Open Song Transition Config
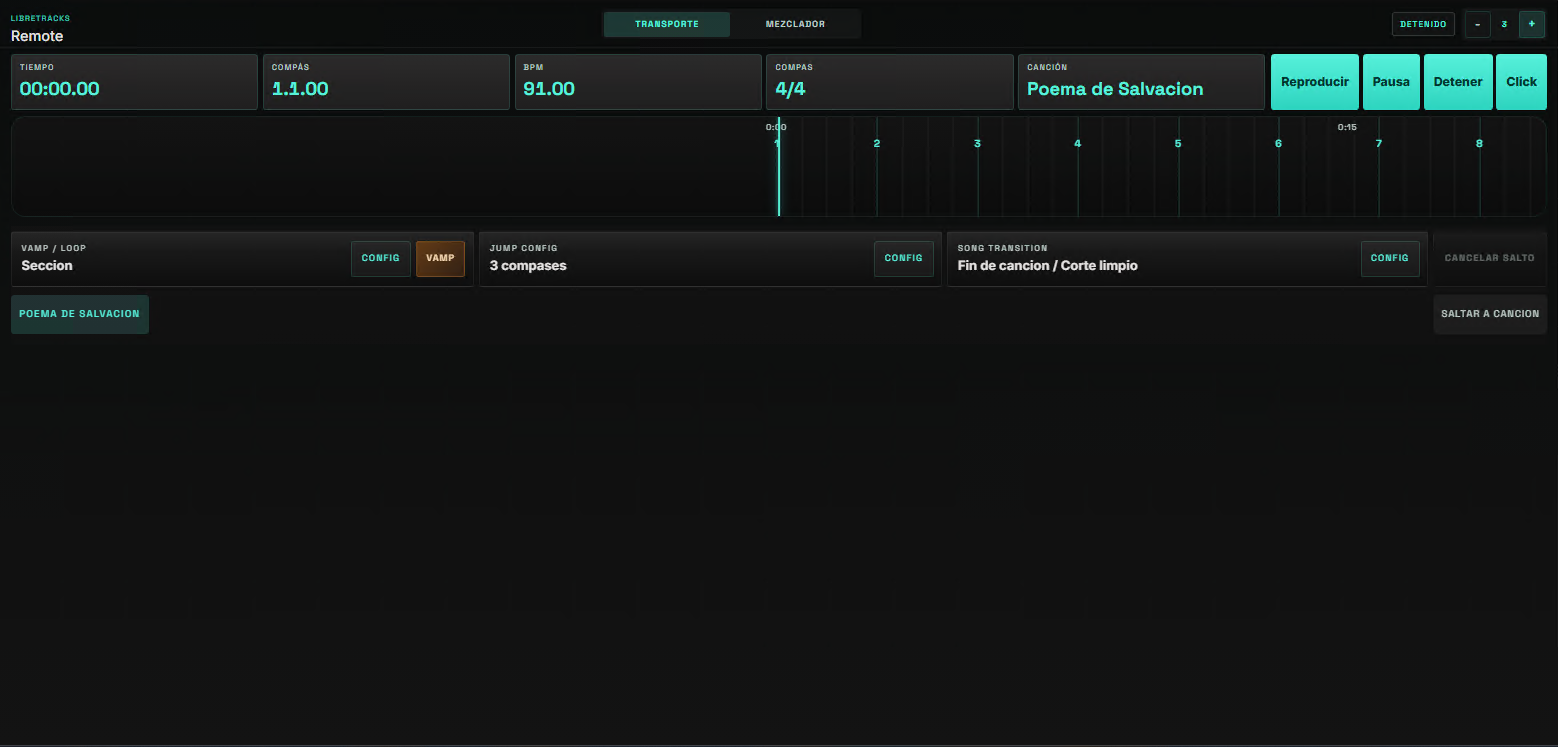 1390,258
